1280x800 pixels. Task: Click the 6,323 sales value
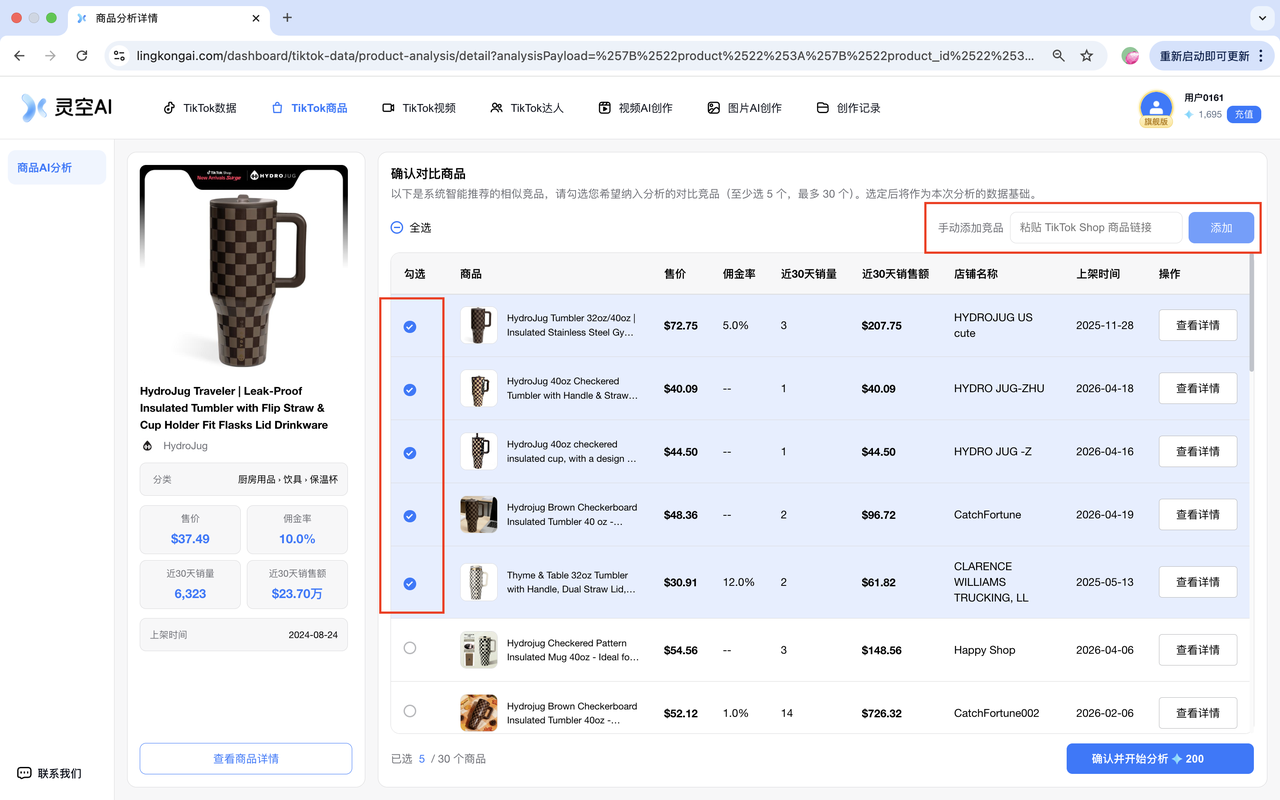coord(190,593)
